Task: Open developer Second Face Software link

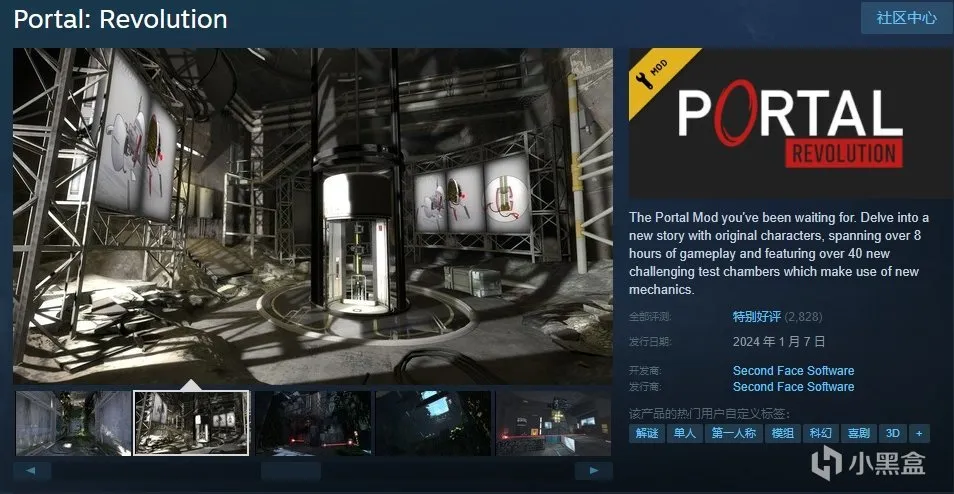Action: pyautogui.click(x=793, y=370)
